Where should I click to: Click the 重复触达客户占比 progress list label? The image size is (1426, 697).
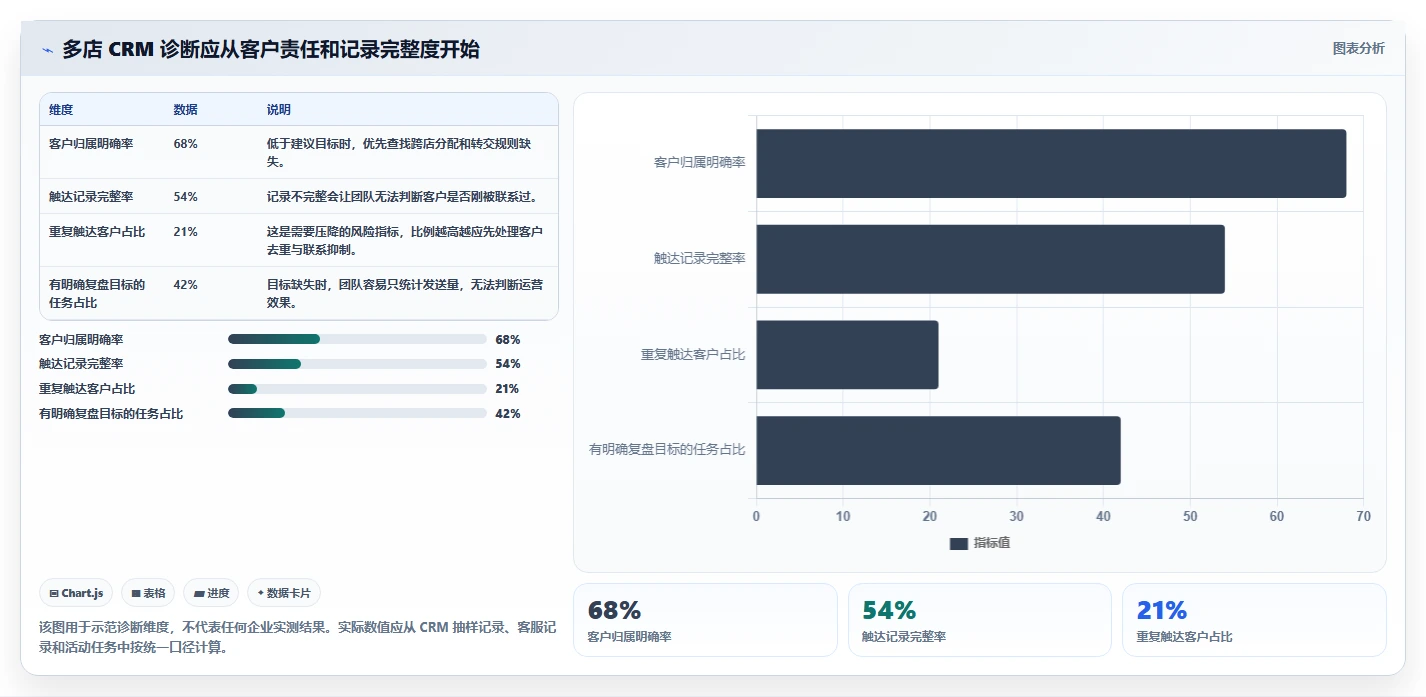pyautogui.click(x=87, y=389)
